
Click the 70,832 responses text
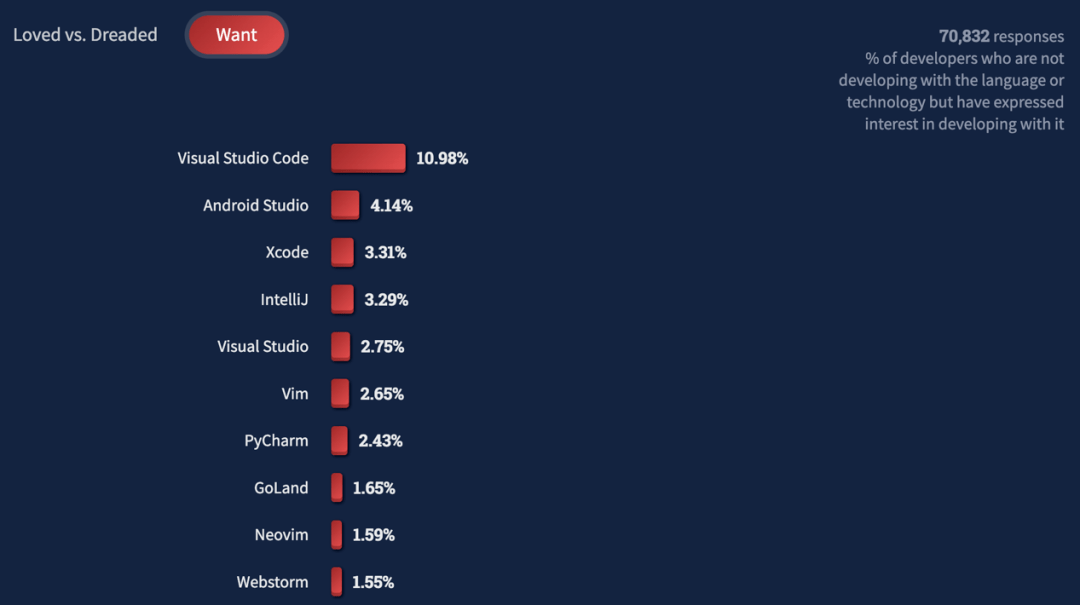(x=1001, y=36)
